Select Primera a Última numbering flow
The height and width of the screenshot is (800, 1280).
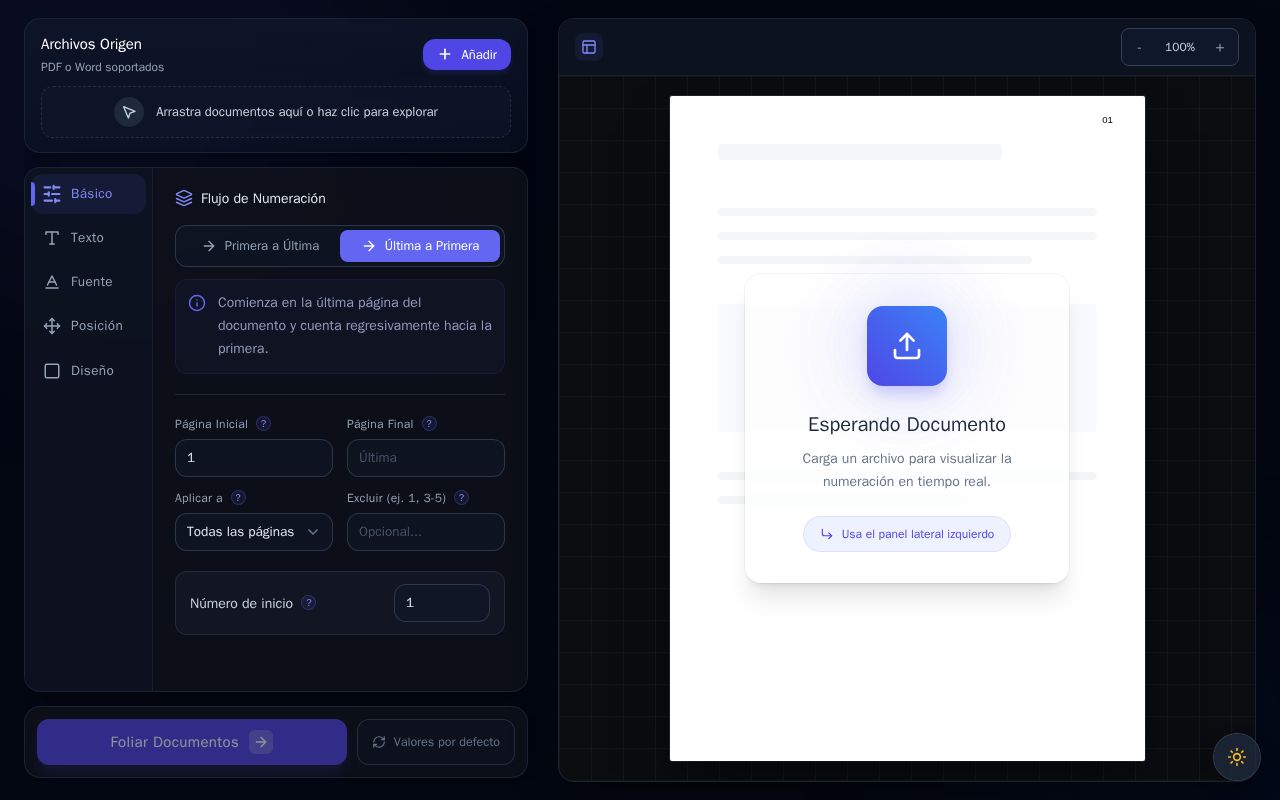coord(260,246)
